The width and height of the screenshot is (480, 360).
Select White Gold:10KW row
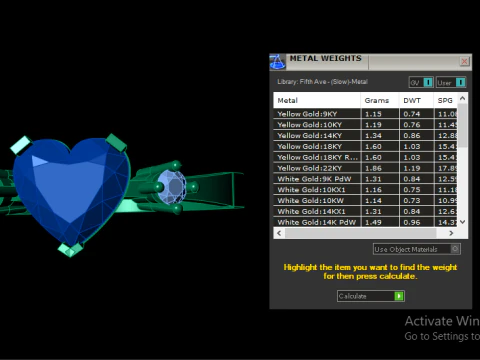tap(365, 201)
